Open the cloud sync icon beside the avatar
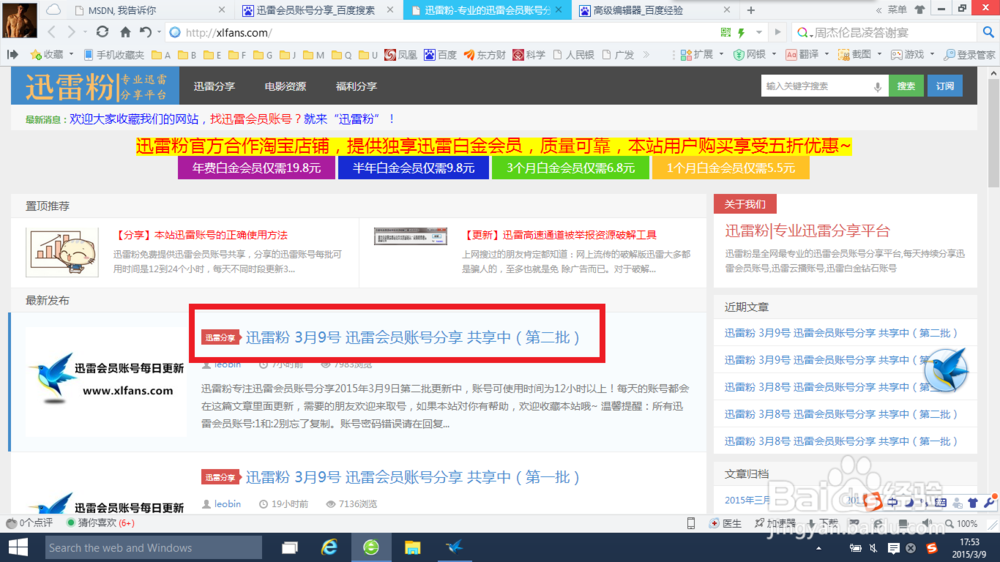1000x562 pixels. [54, 10]
